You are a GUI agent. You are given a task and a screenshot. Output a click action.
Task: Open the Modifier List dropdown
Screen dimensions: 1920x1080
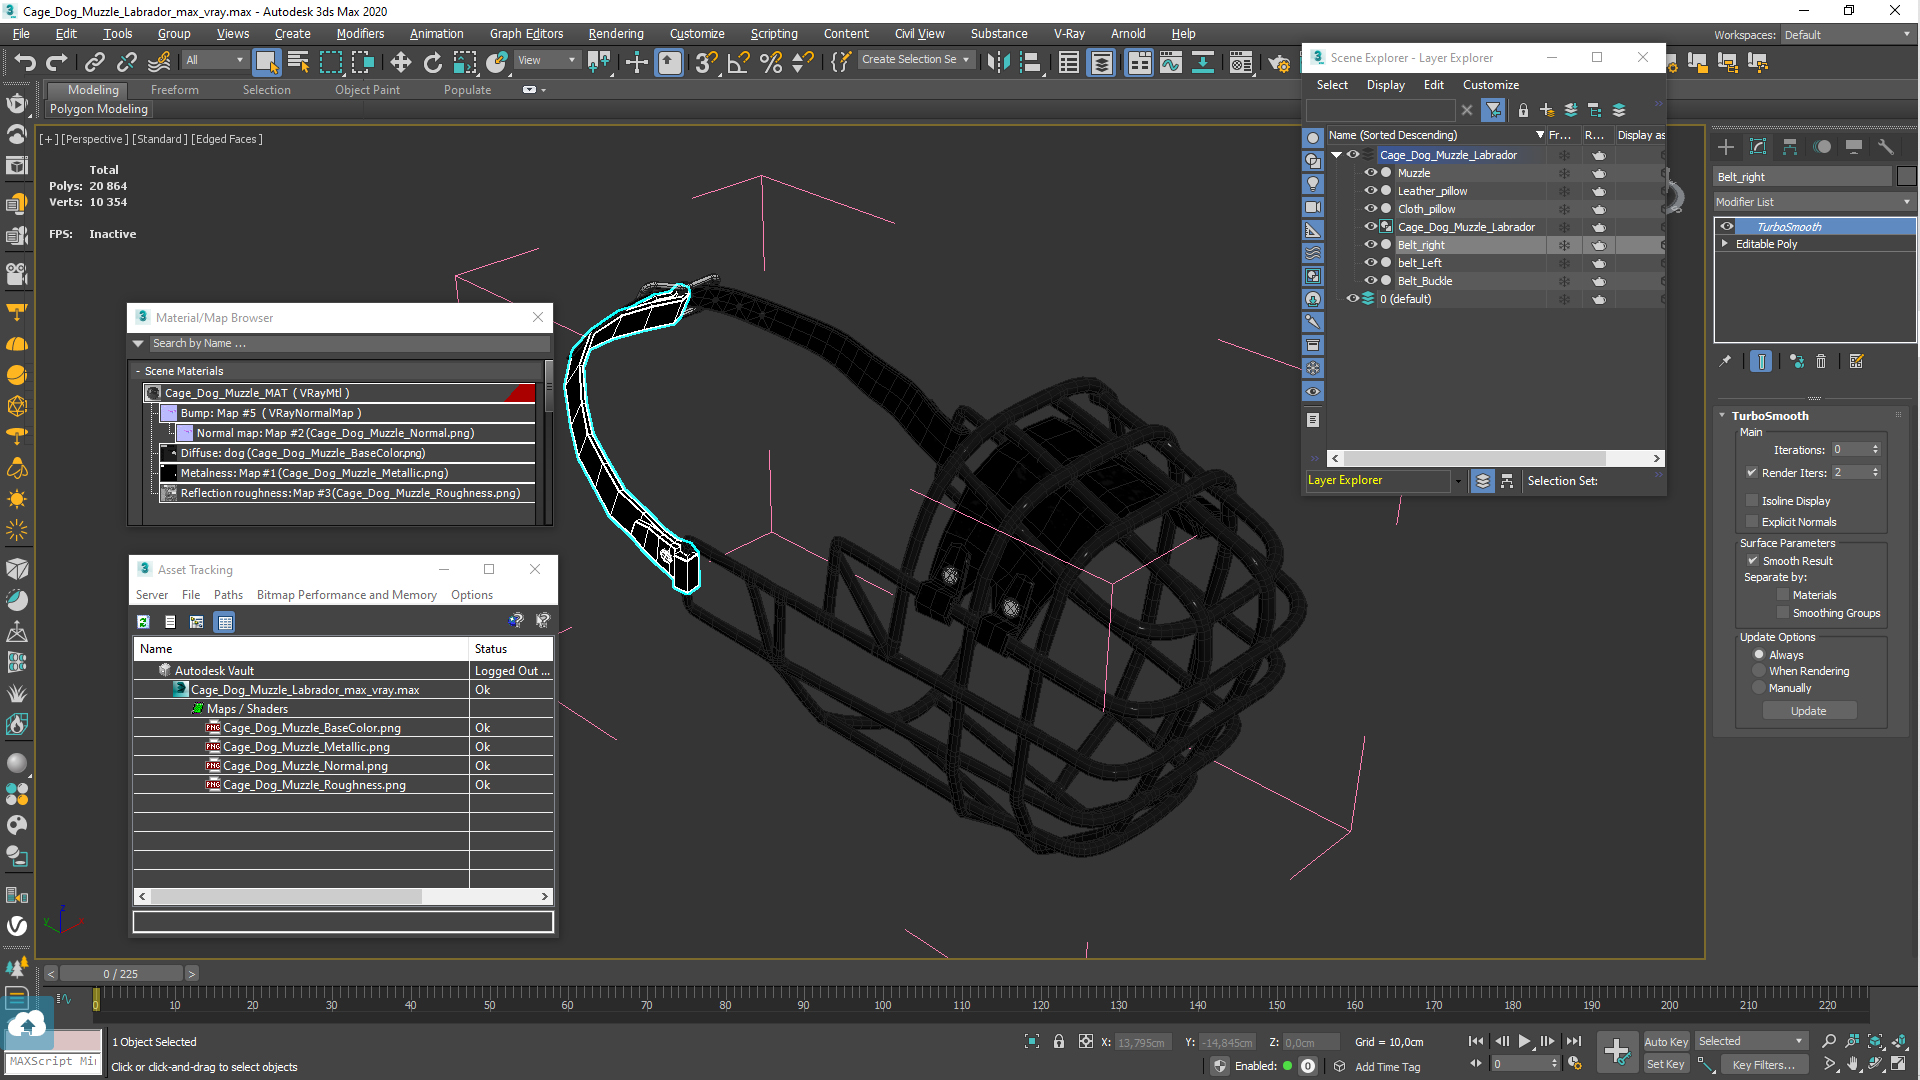[1814, 202]
